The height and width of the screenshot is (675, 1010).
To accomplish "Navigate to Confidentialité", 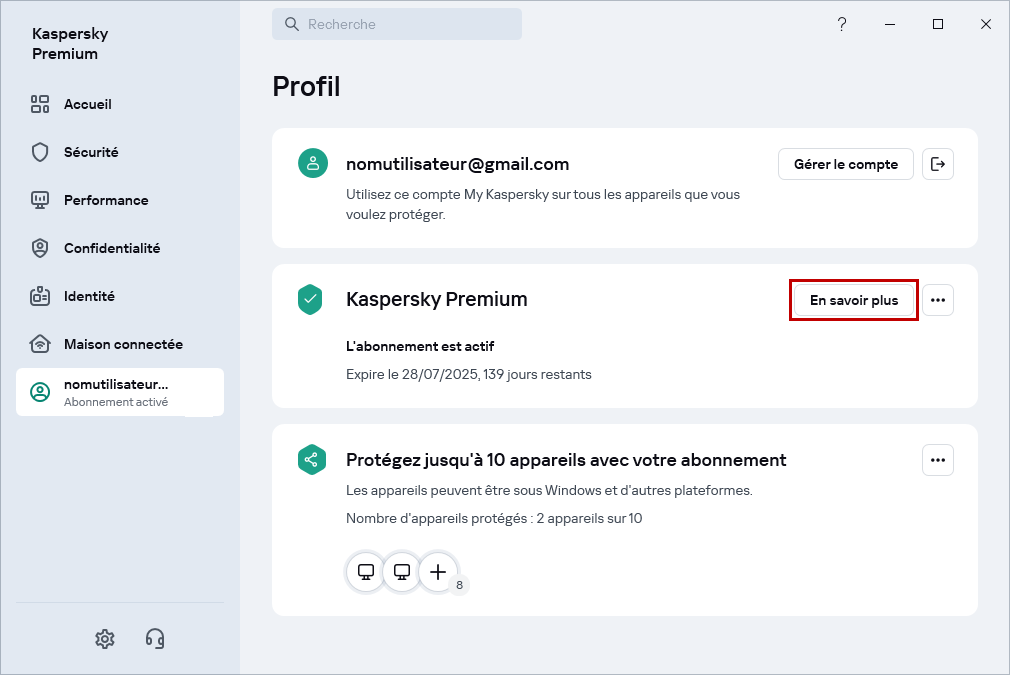I will tap(112, 248).
